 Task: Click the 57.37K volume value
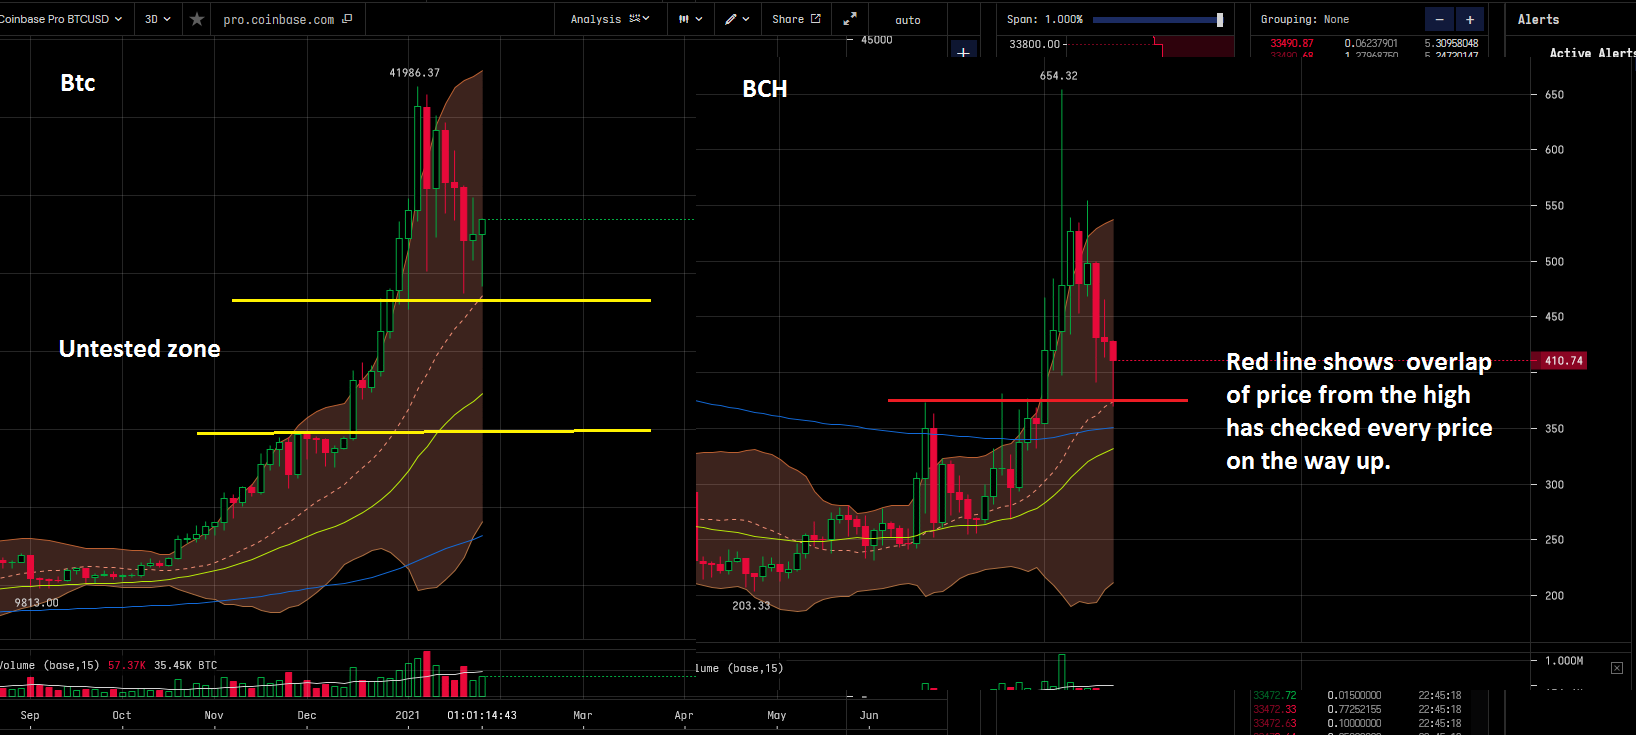(x=127, y=665)
